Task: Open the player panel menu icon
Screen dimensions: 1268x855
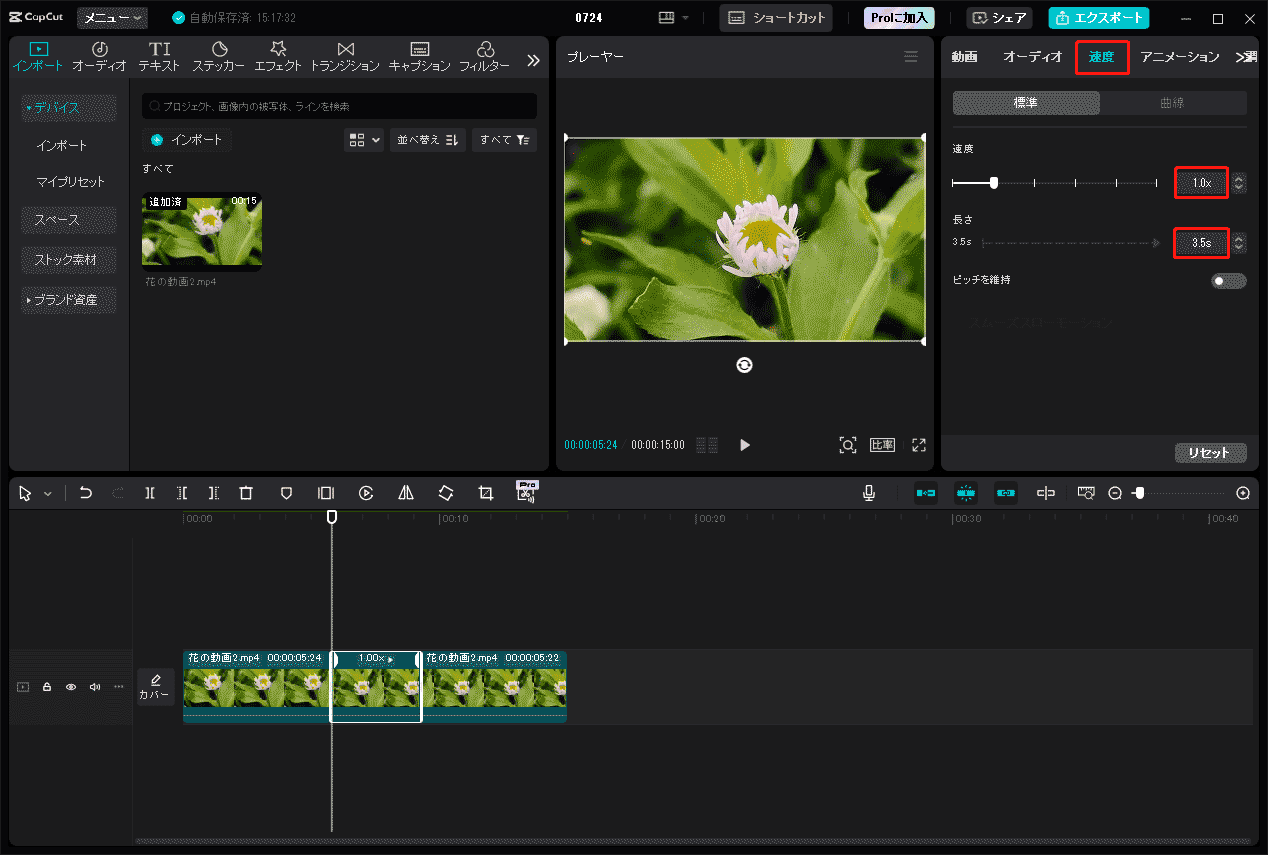Action: coord(911,57)
